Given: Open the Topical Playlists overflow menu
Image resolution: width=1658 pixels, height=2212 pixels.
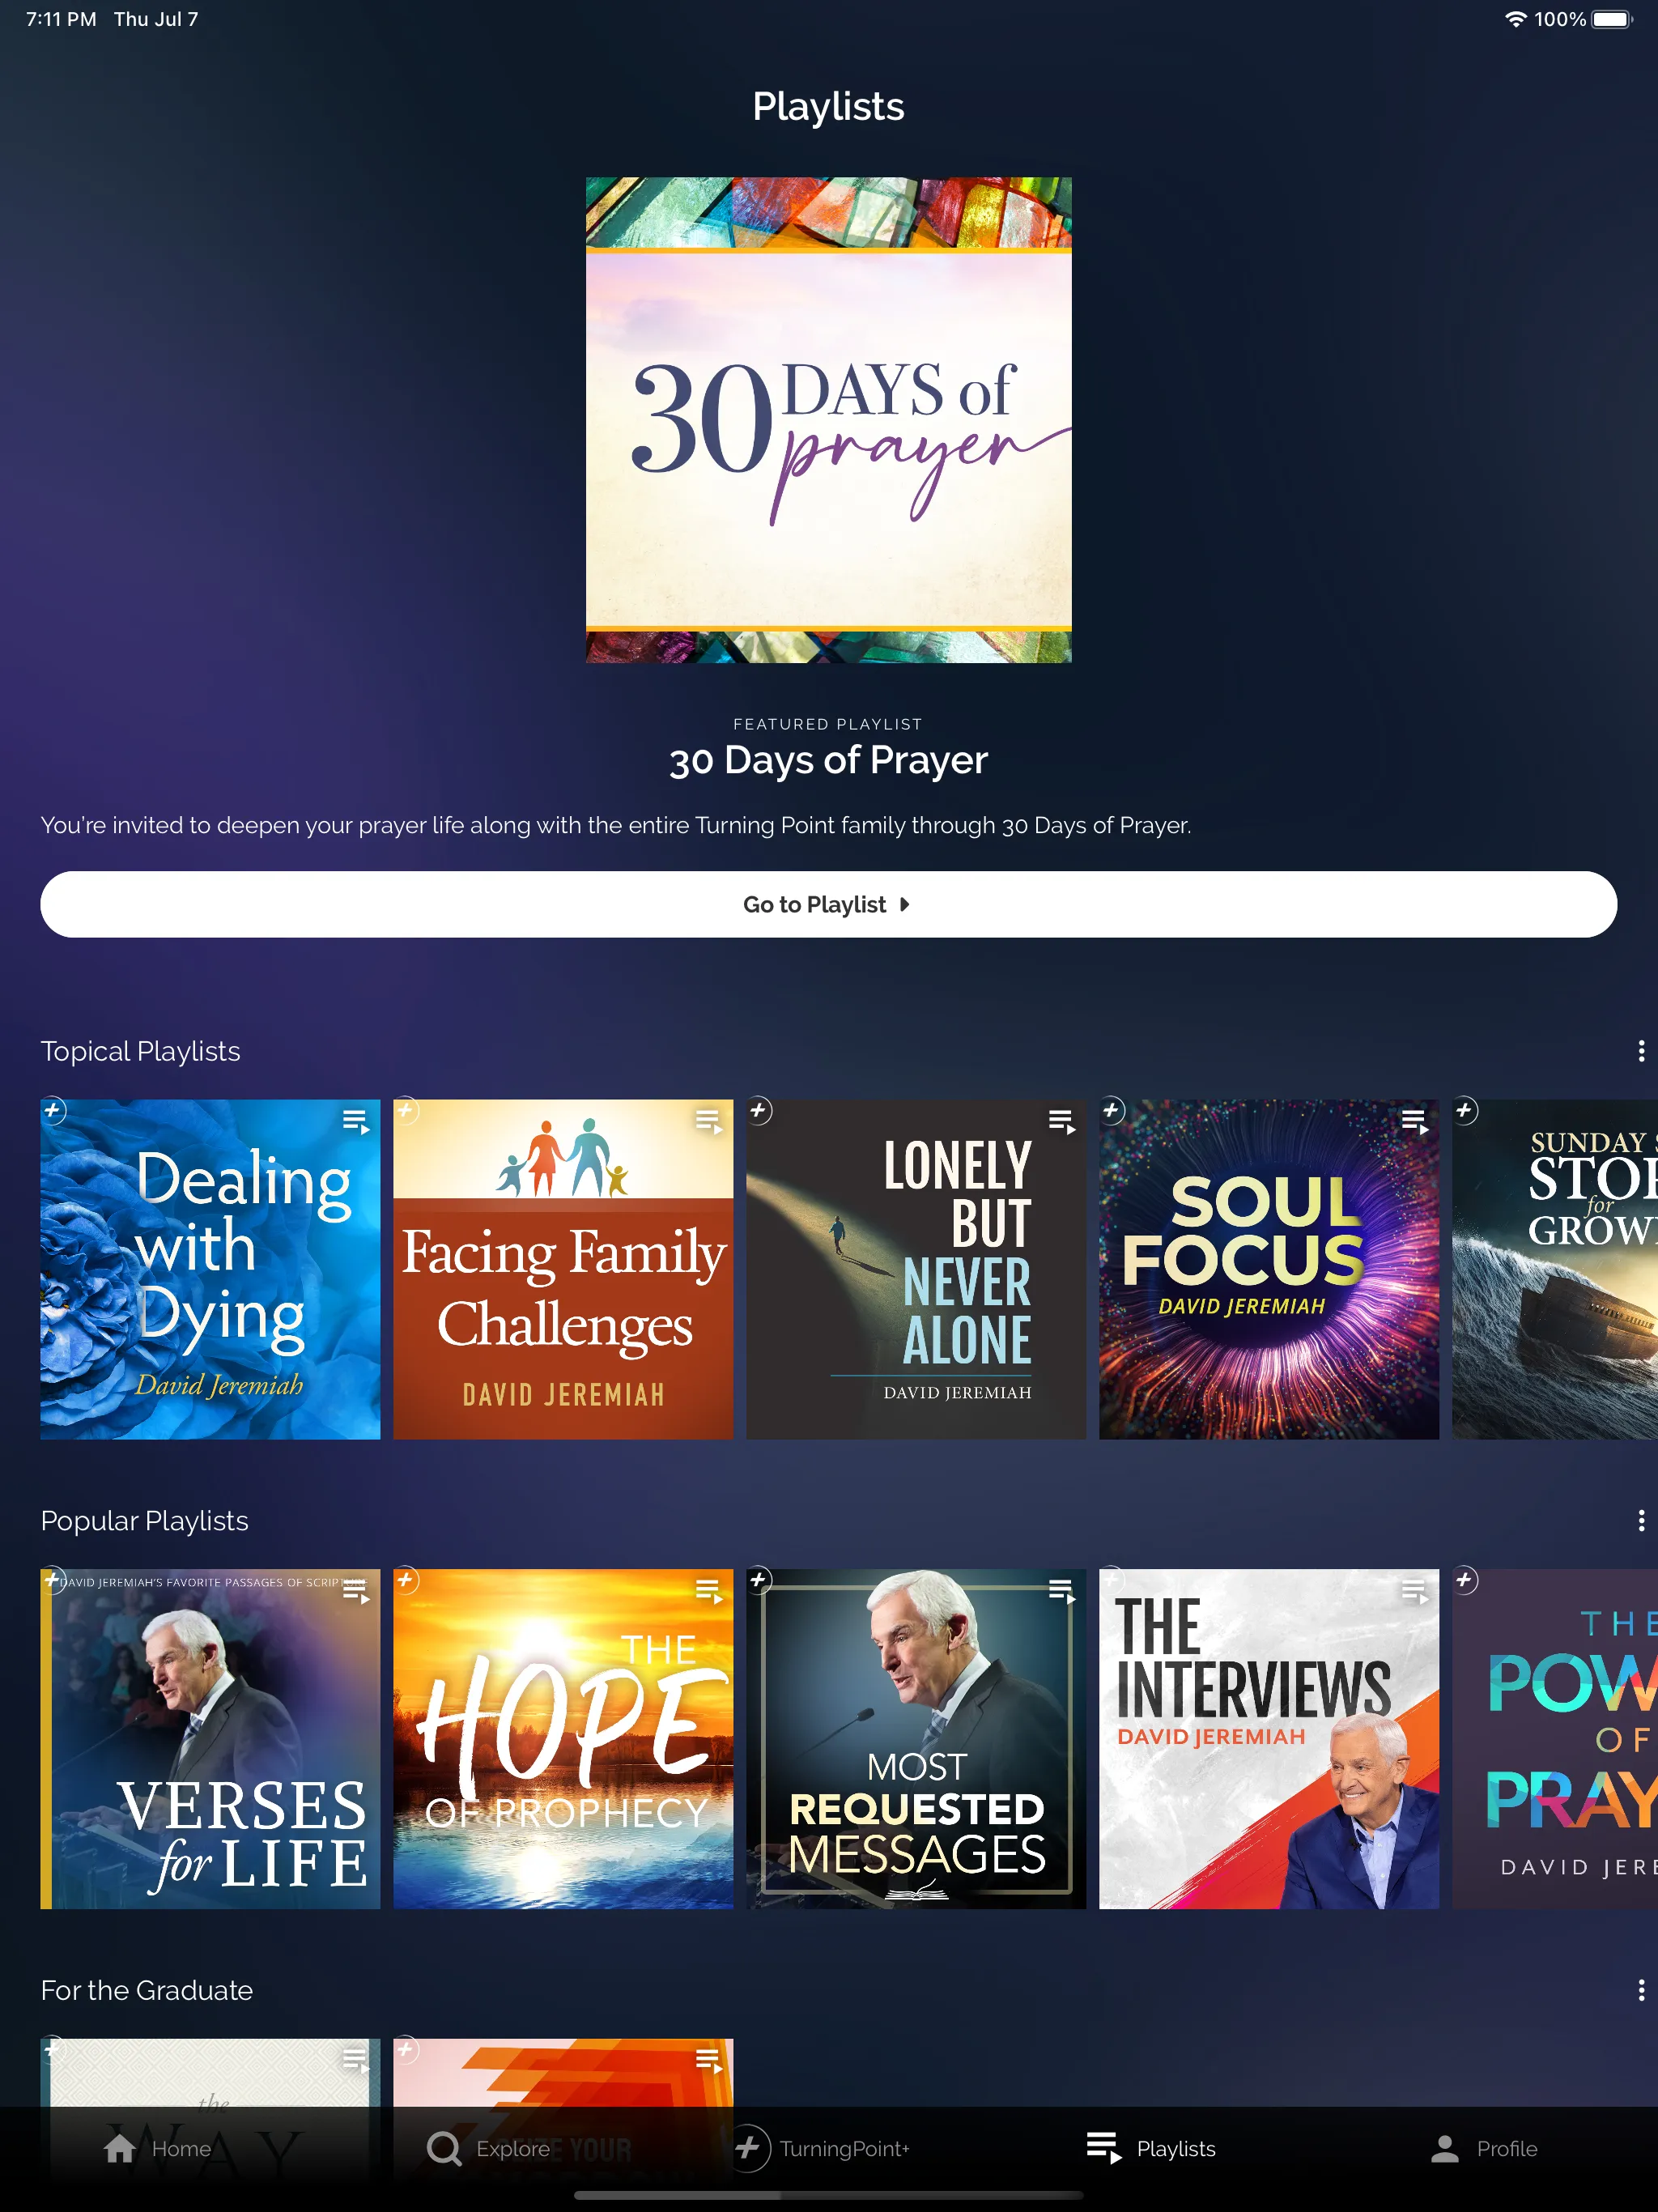Looking at the screenshot, I should coord(1637,1050).
